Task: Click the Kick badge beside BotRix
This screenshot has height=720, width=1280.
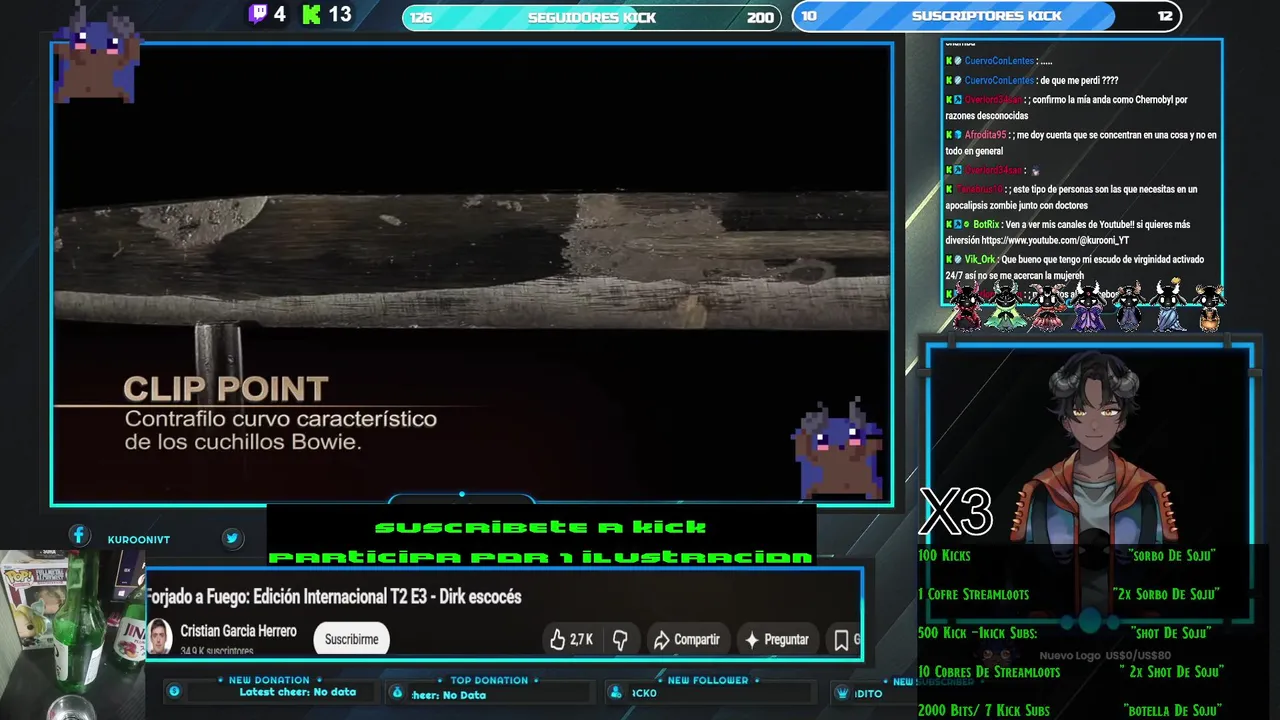Action: coord(949,224)
